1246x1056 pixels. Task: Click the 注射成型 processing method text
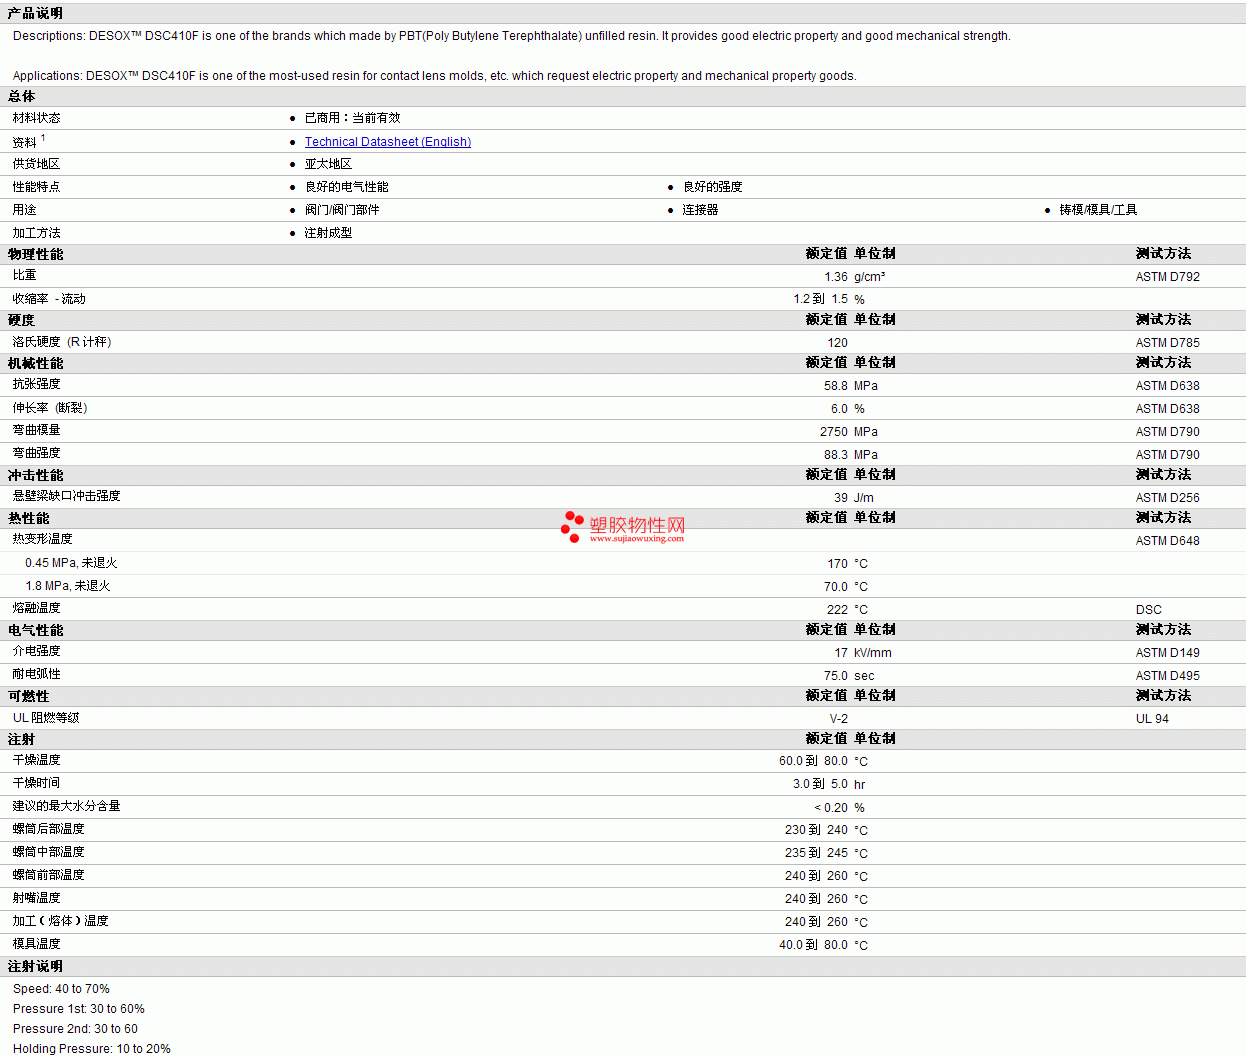[328, 233]
